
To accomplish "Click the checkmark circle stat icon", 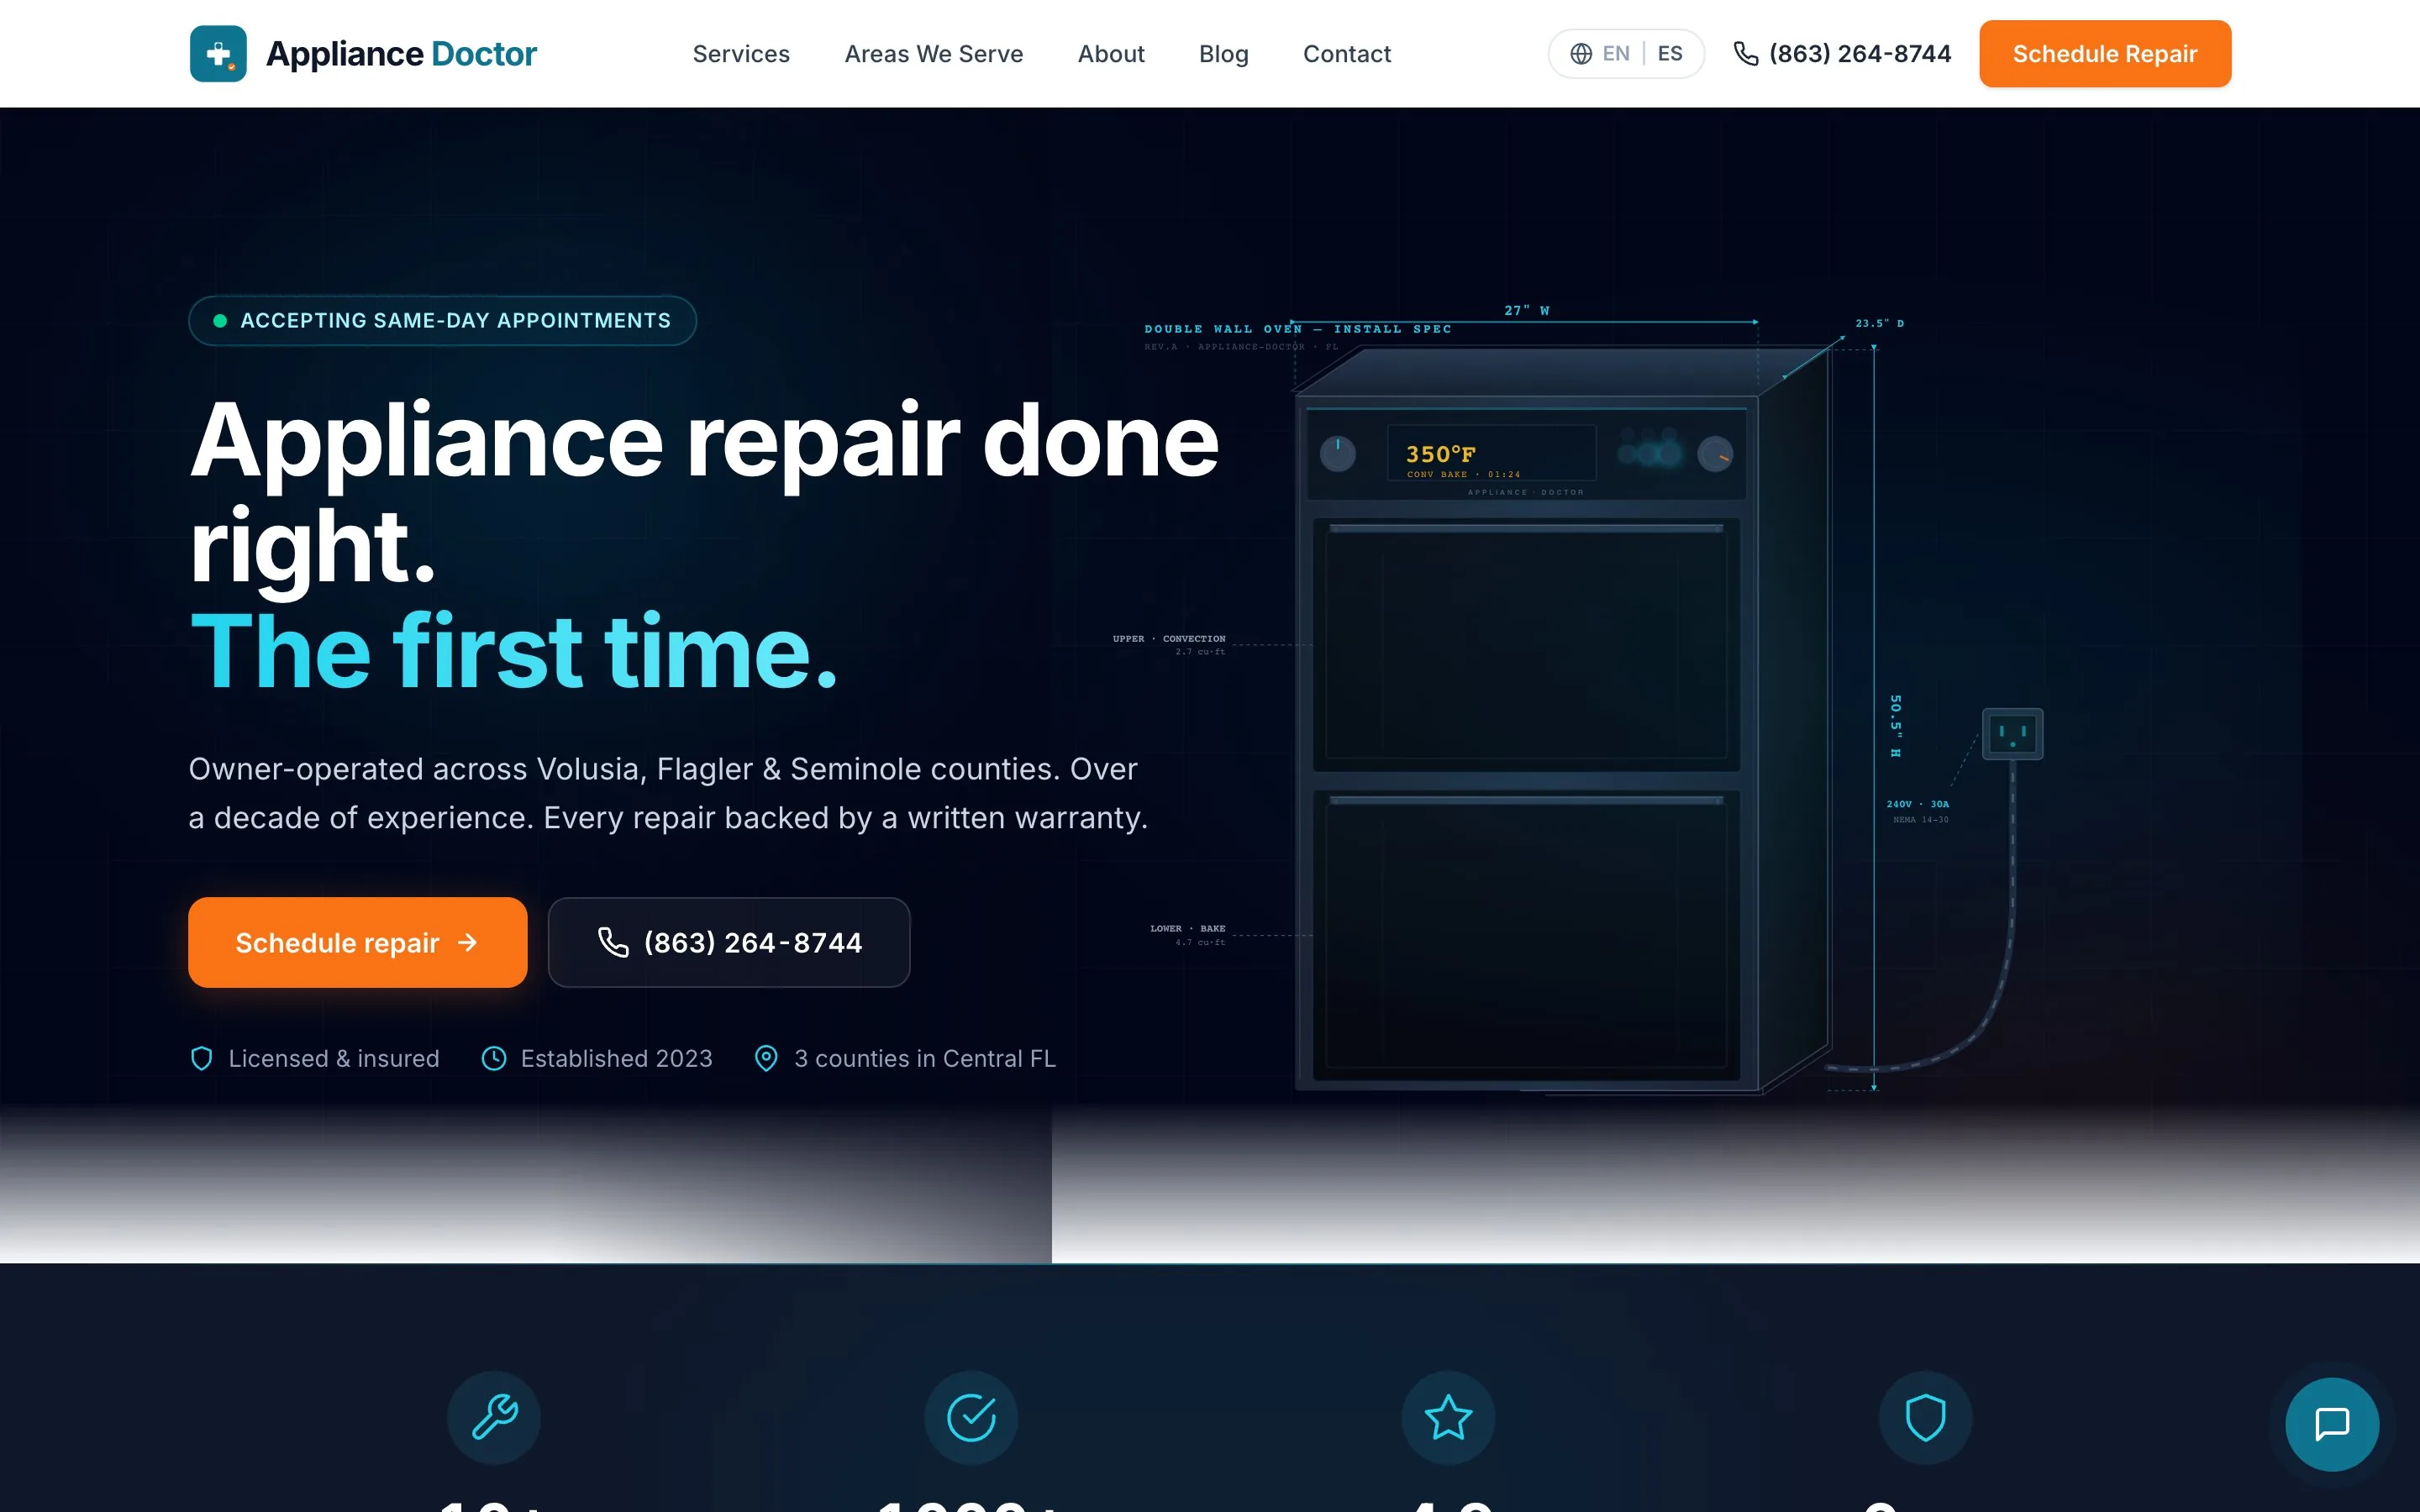I will click(x=971, y=1417).
